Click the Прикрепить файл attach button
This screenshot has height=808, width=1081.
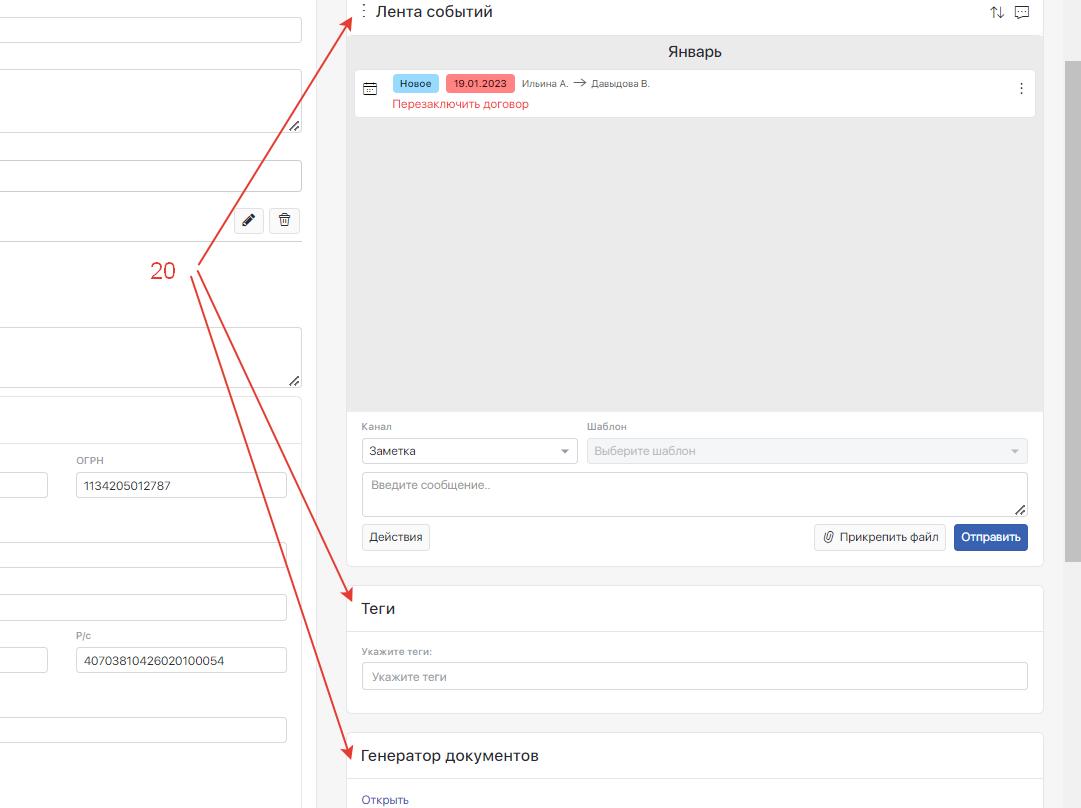pyautogui.click(x=880, y=537)
